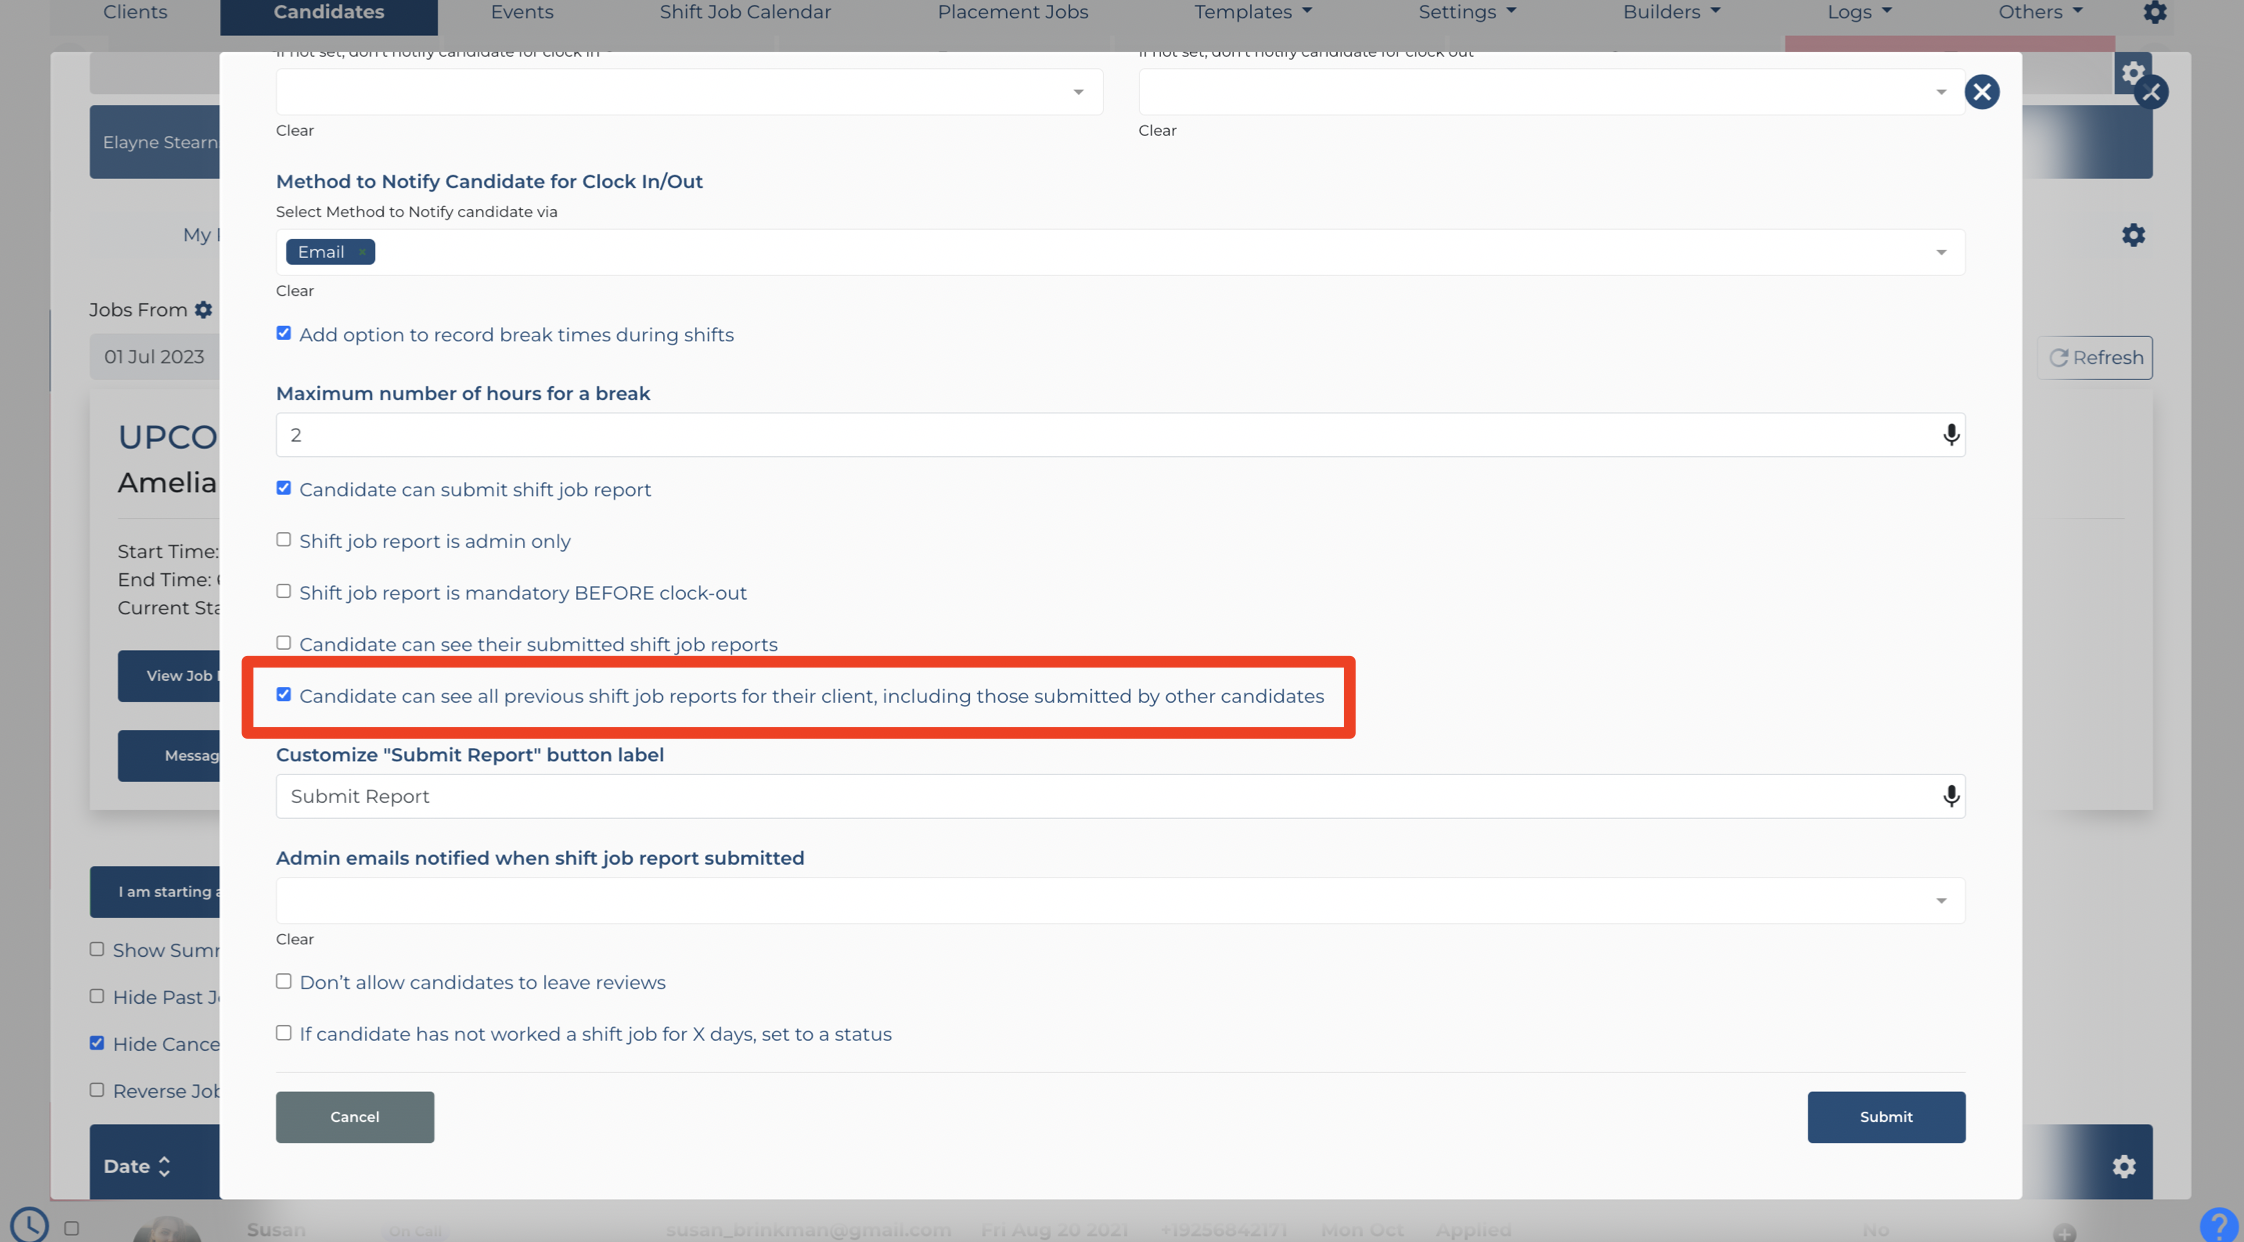Screen dimensions: 2244x1242
Task: Open the Placement Jobs tab
Action: [x=1012, y=12]
